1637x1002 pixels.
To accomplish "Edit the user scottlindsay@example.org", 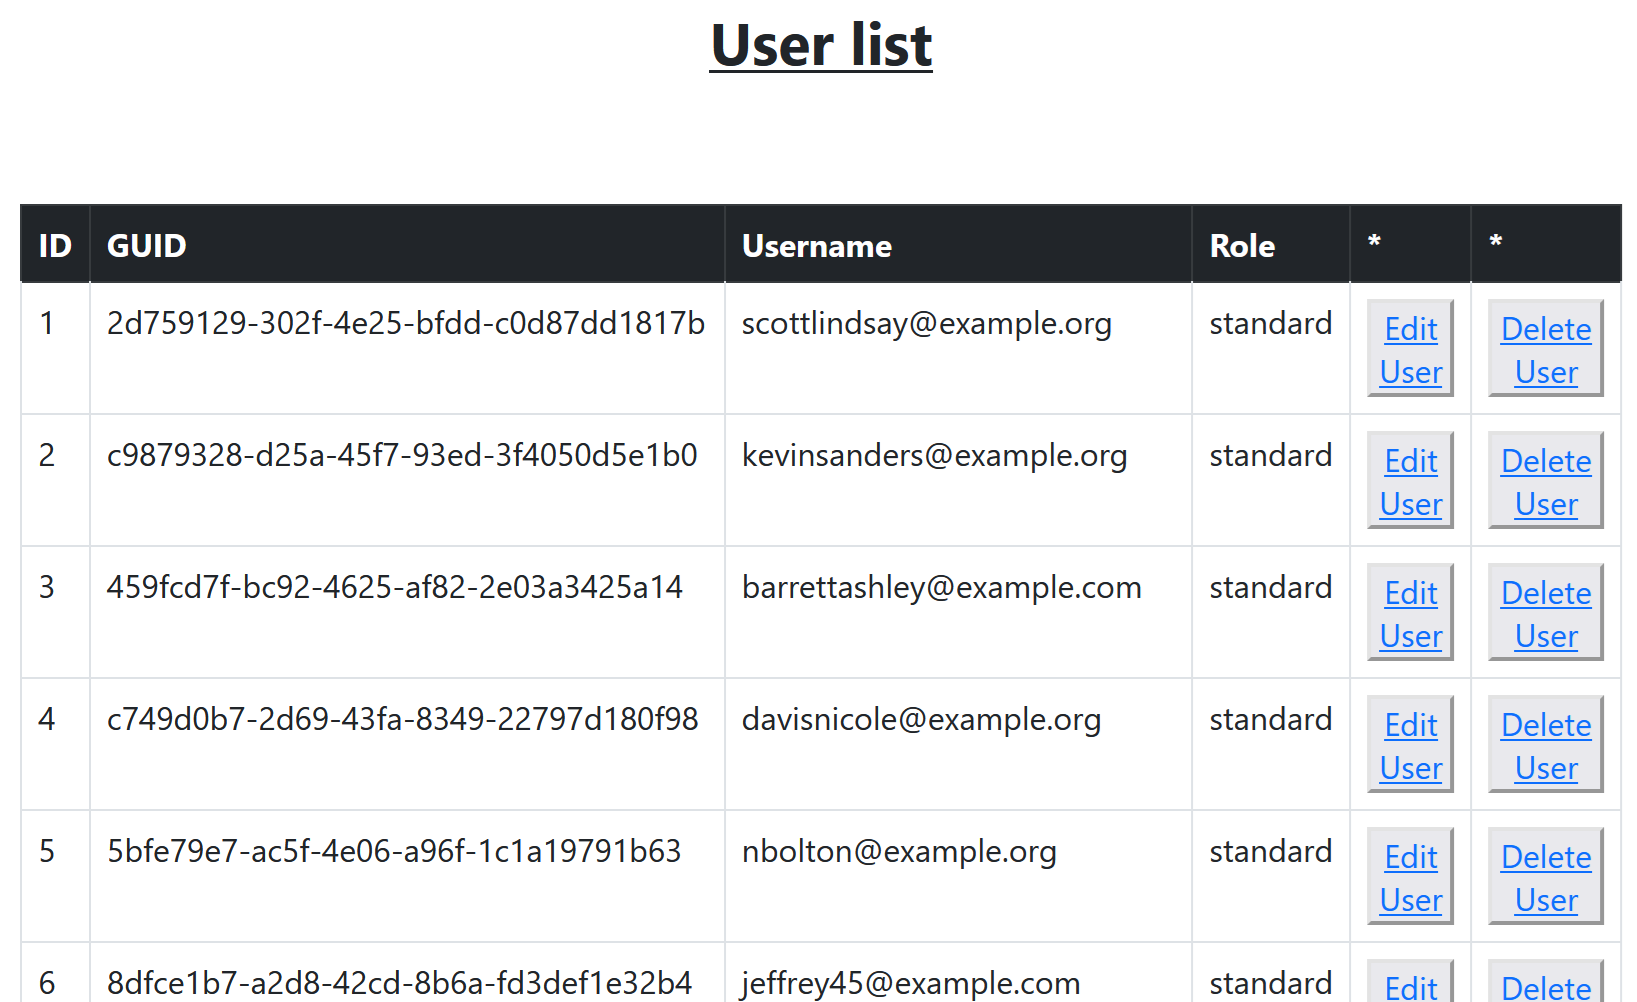I will (x=1409, y=349).
